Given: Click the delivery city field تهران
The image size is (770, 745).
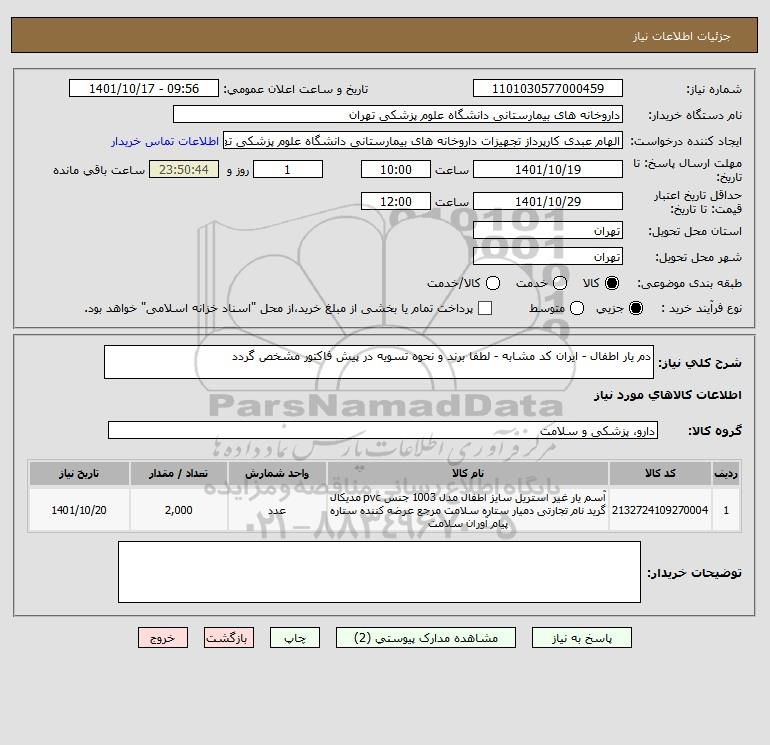Looking at the screenshot, I should tap(548, 256).
